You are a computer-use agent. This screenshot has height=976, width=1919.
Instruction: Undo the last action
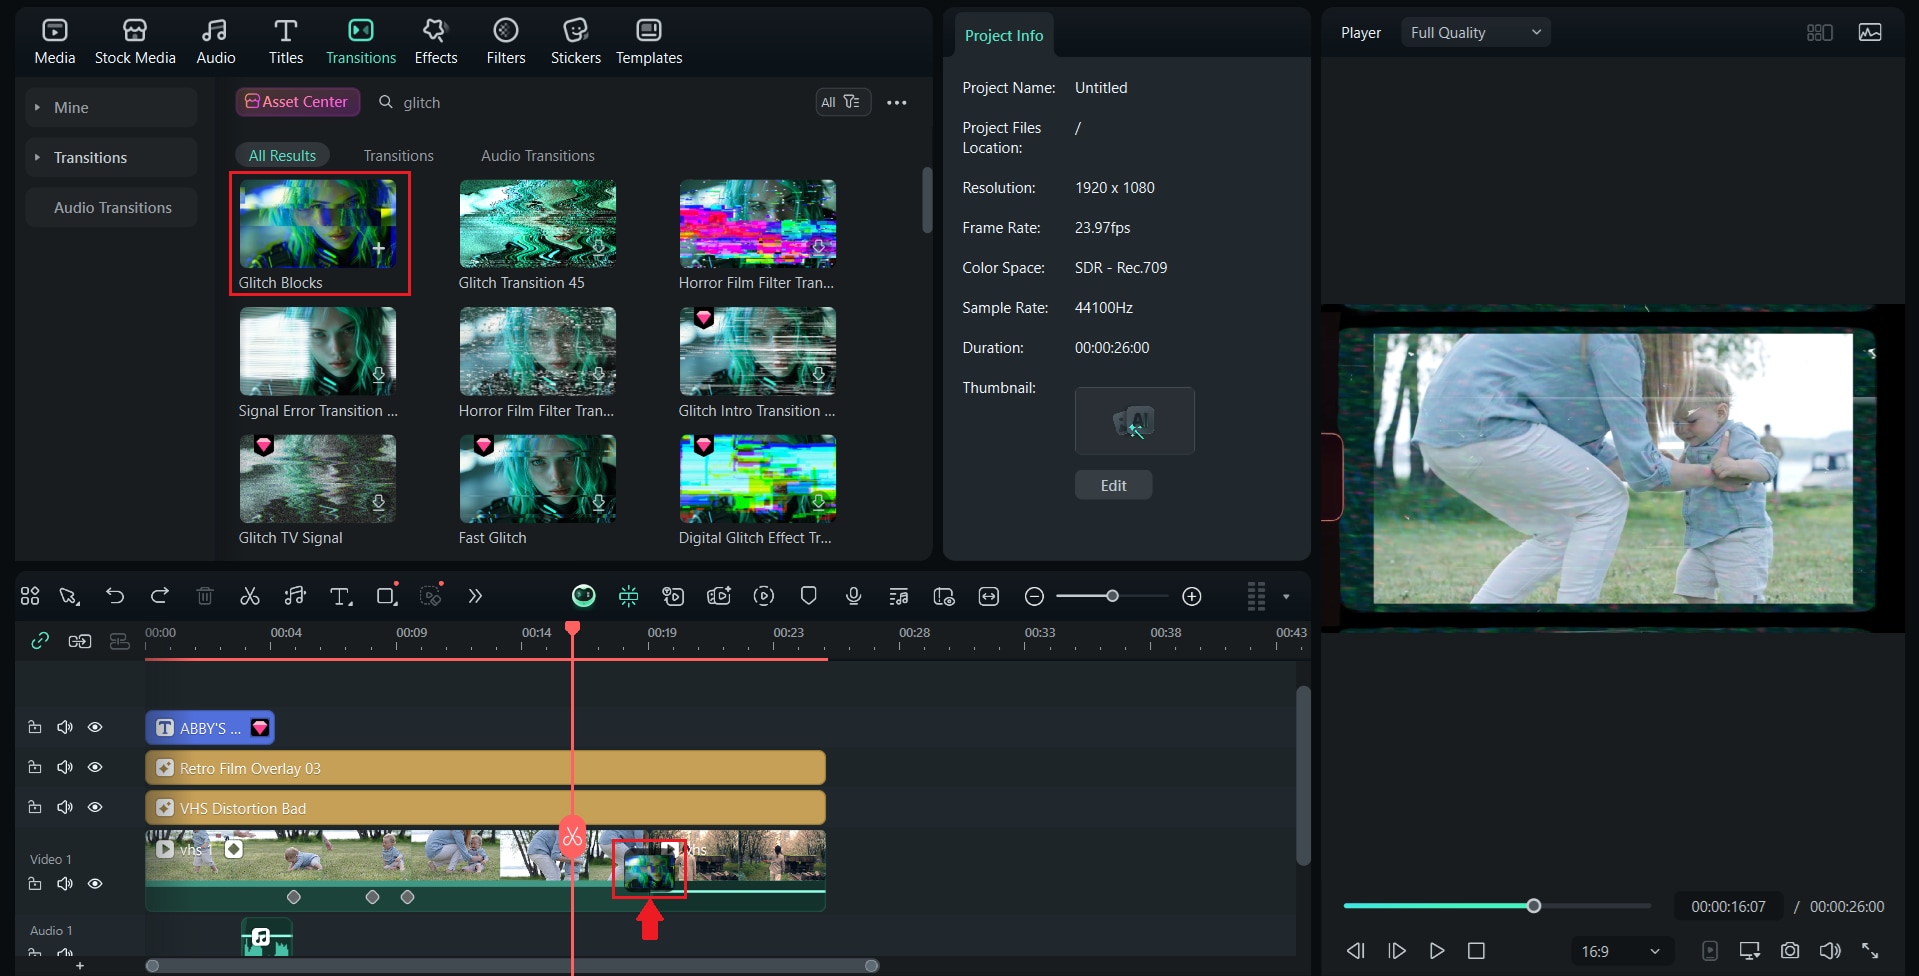pos(115,596)
